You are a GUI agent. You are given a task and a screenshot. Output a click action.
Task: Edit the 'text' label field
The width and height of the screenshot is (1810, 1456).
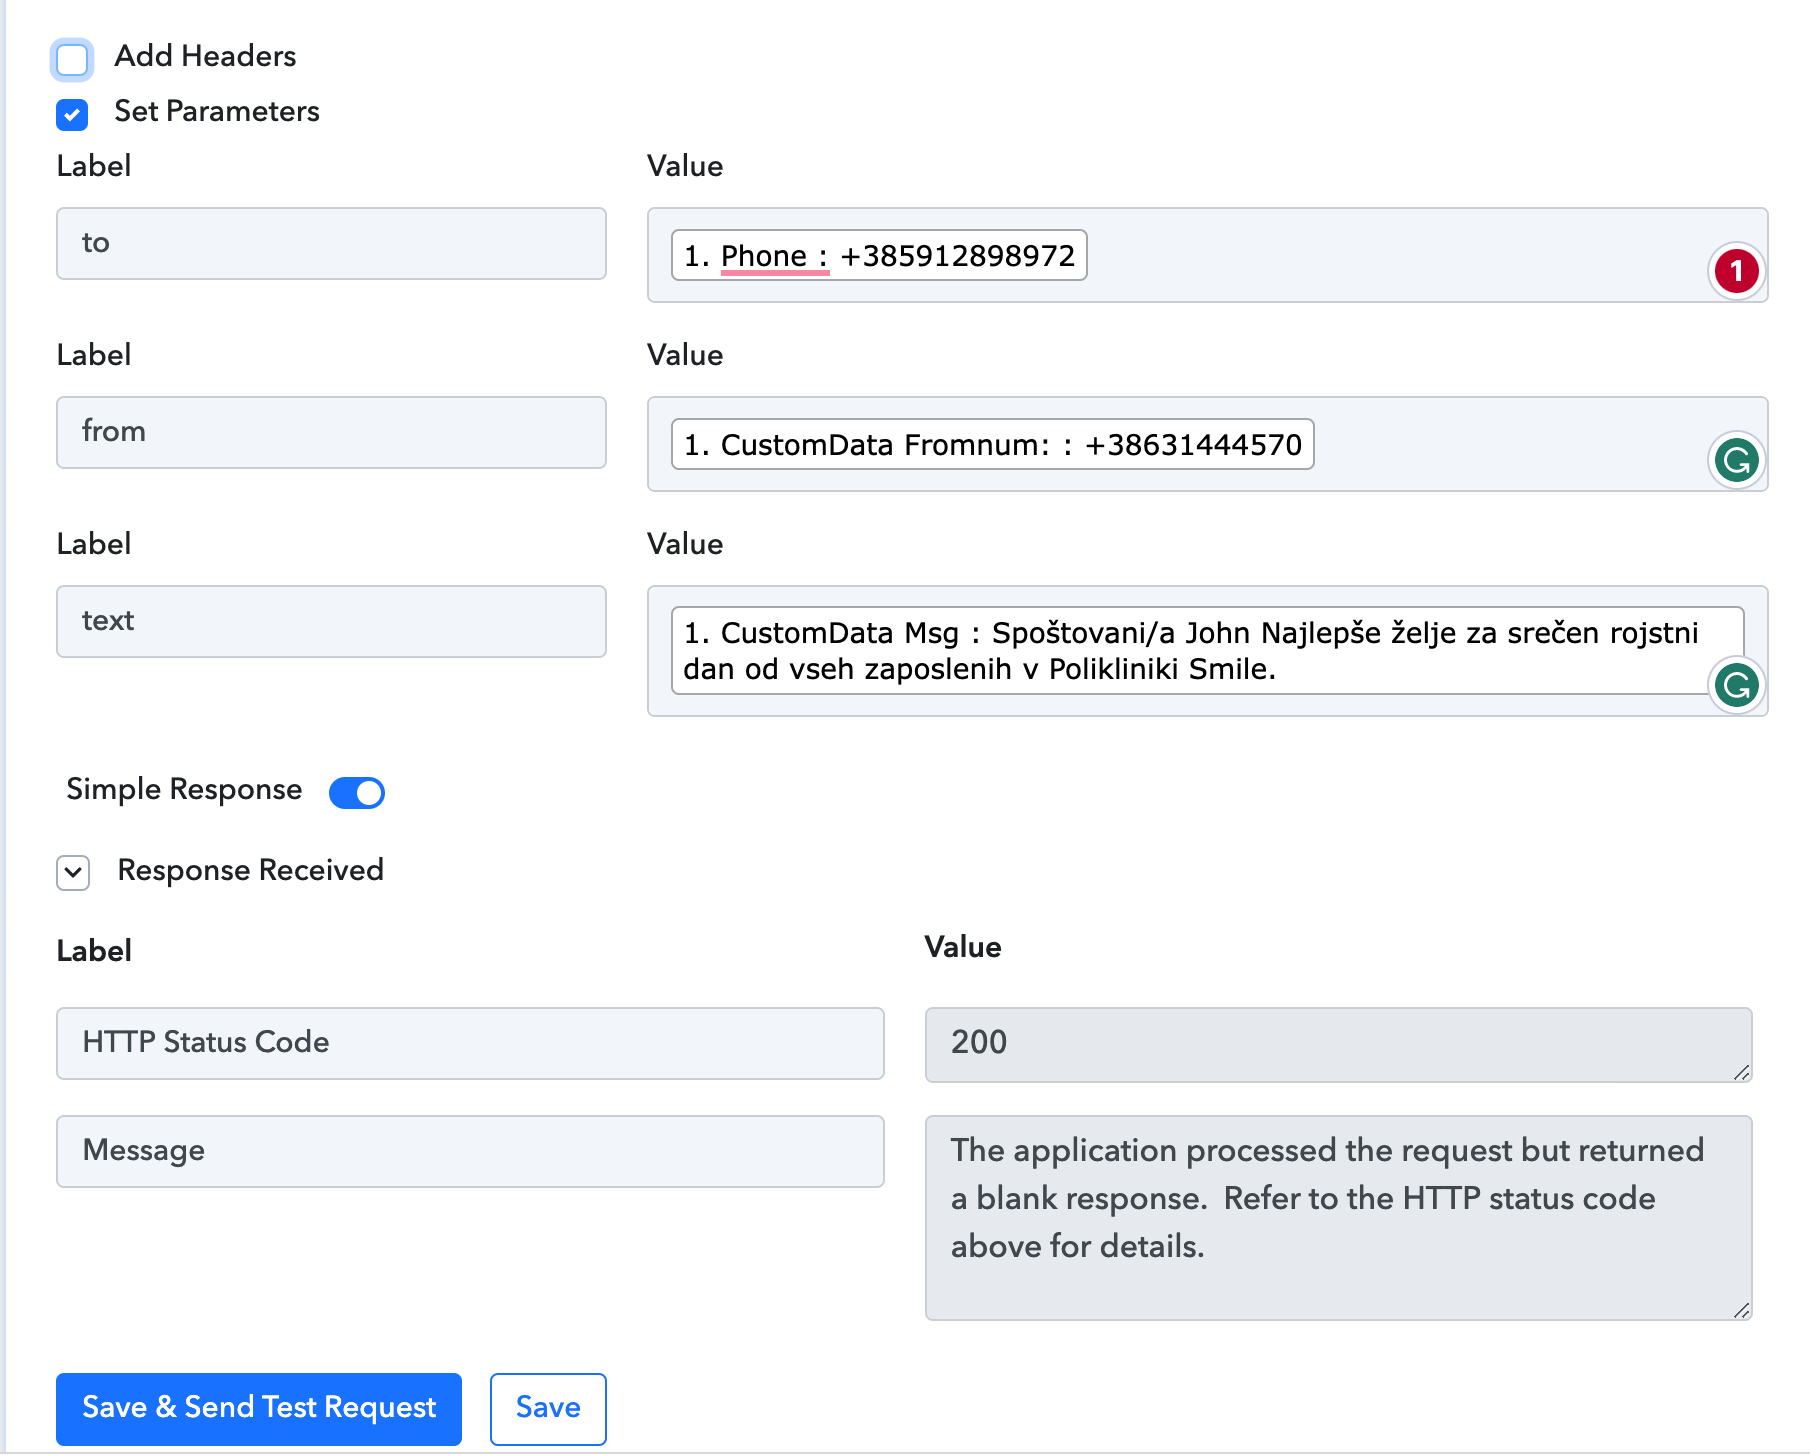pos(331,621)
